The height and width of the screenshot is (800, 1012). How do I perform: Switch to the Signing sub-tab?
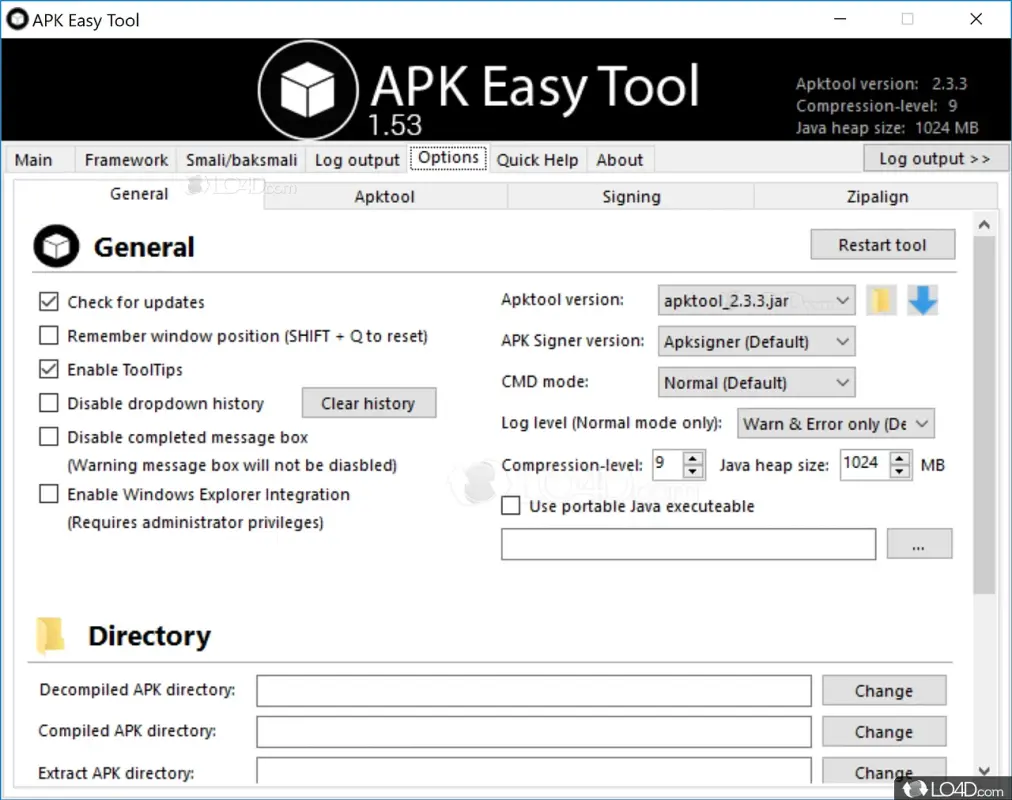pos(631,197)
